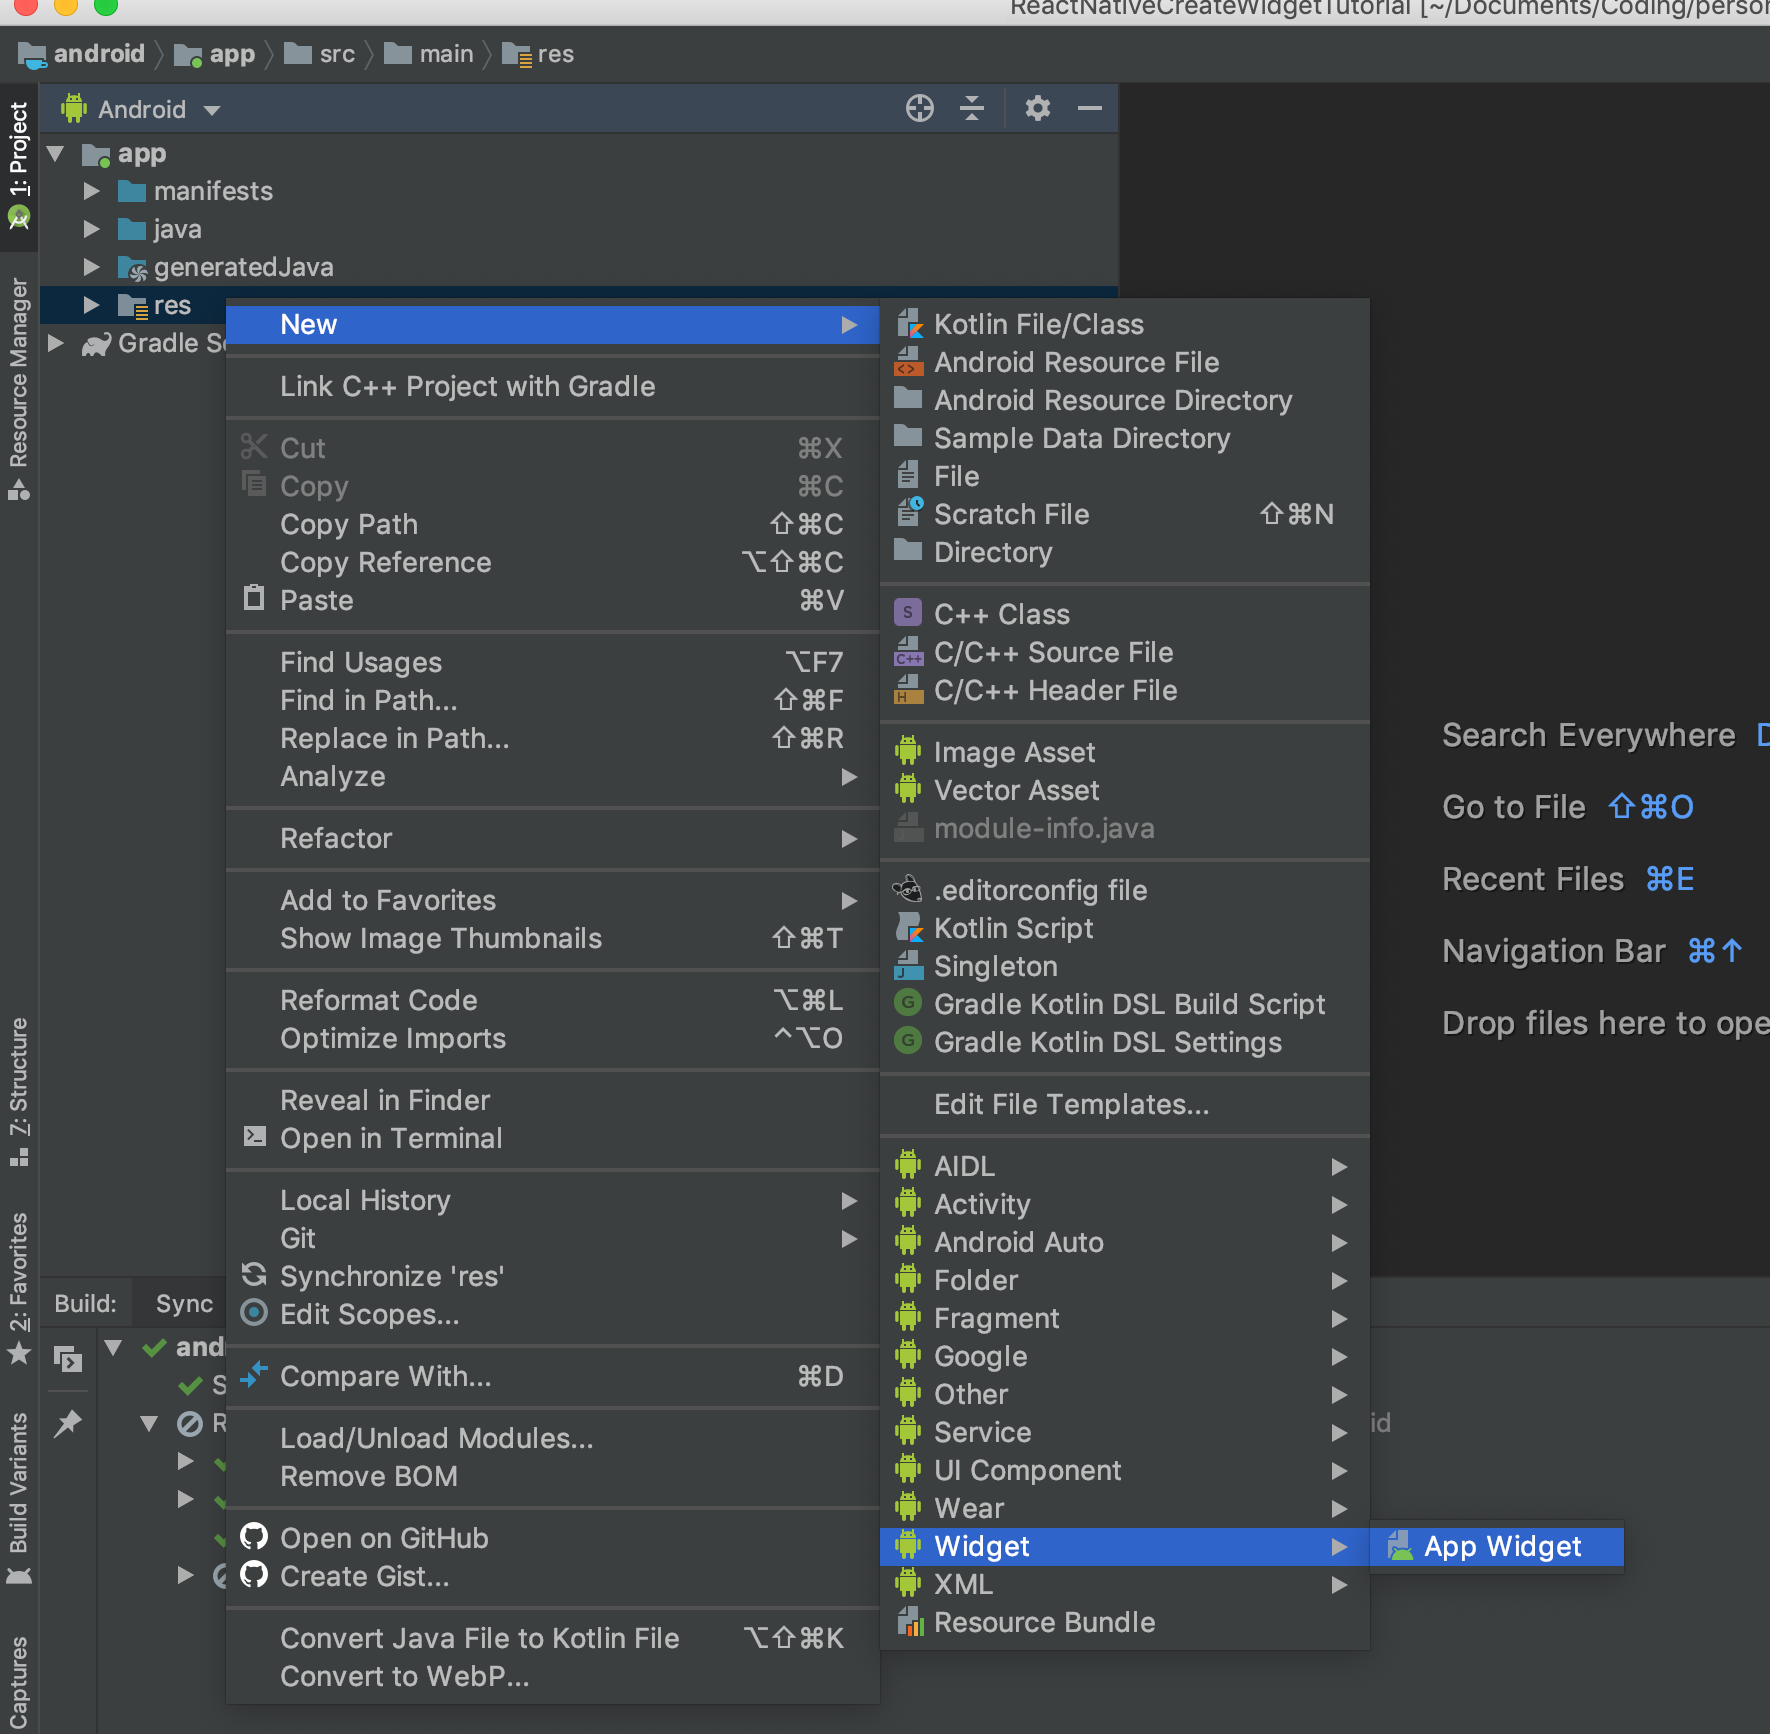The image size is (1770, 1734).
Task: Select Reveal in Finder
Action: [x=553, y=1100]
